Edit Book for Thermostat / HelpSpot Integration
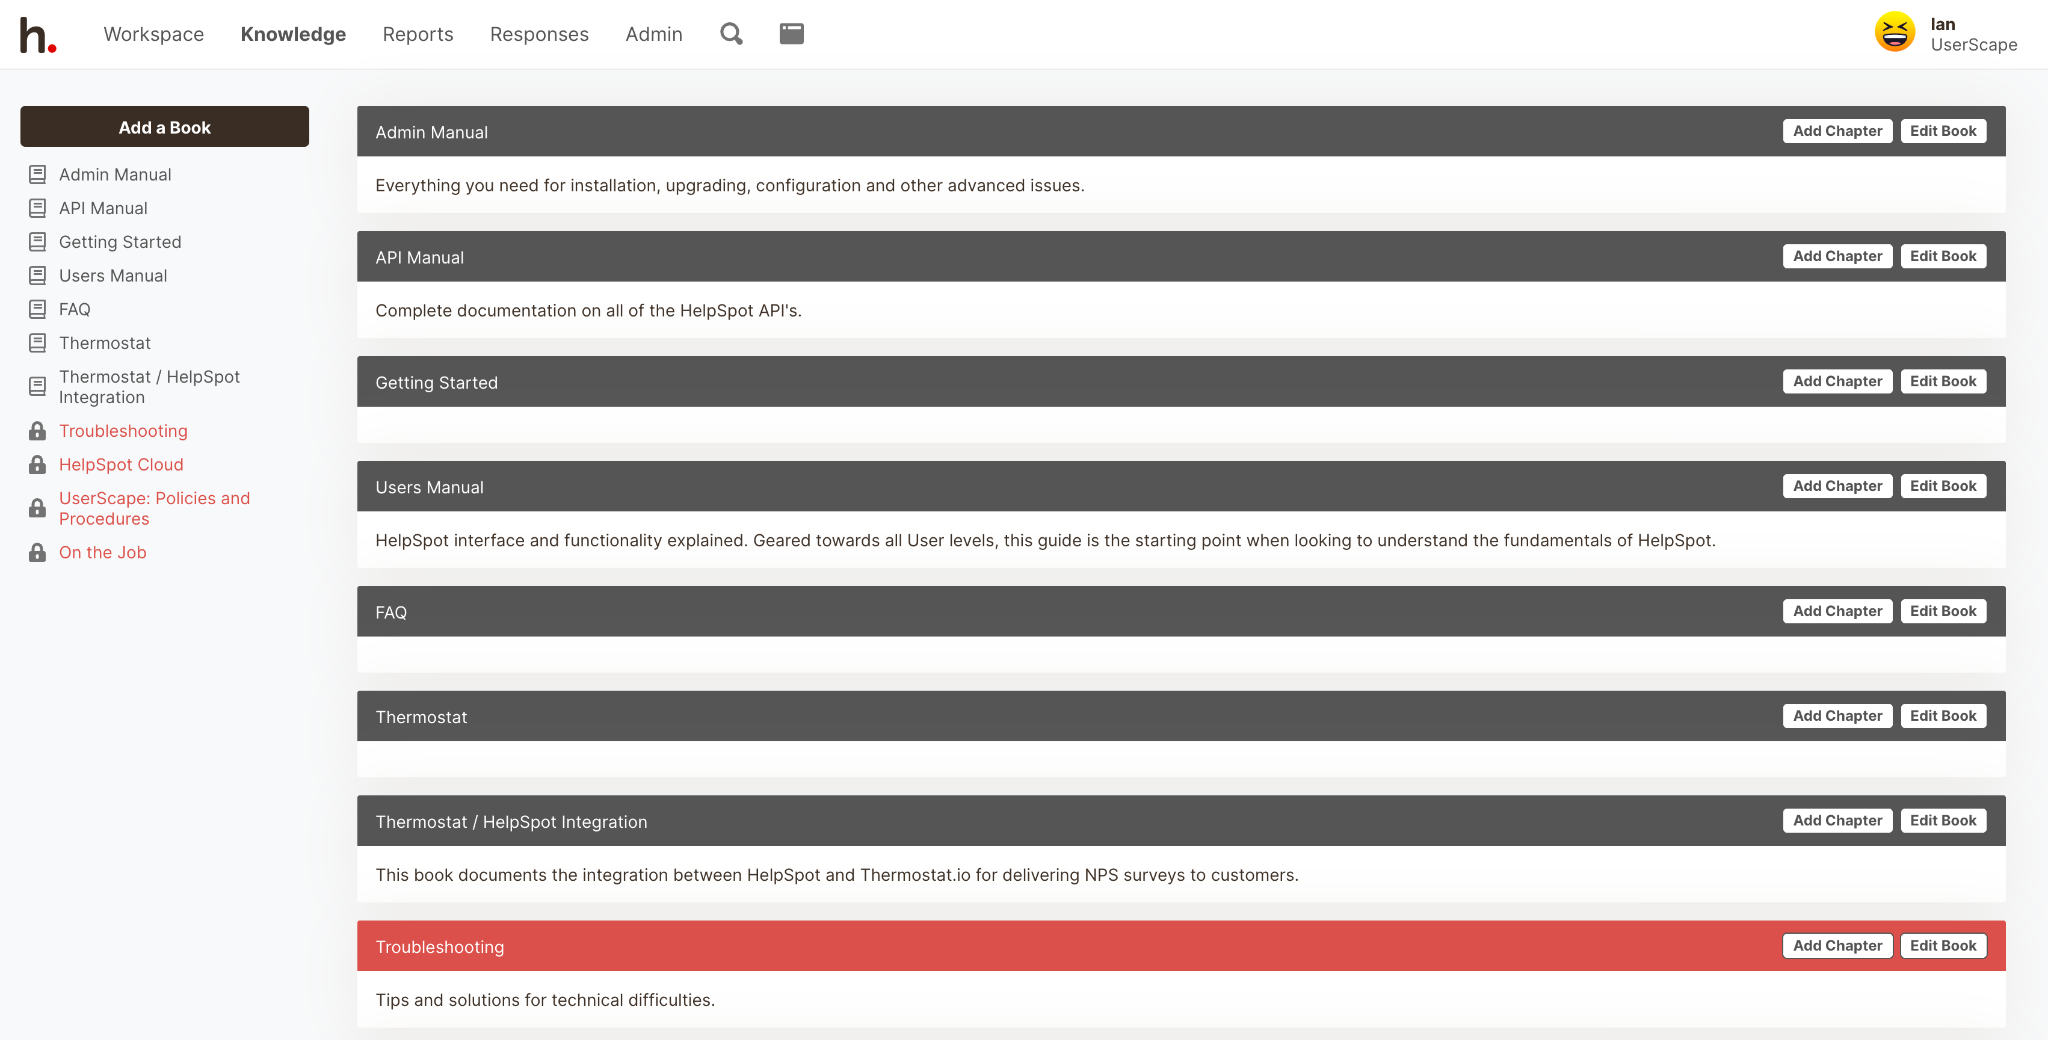Image resolution: width=2048 pixels, height=1040 pixels. tap(1943, 821)
